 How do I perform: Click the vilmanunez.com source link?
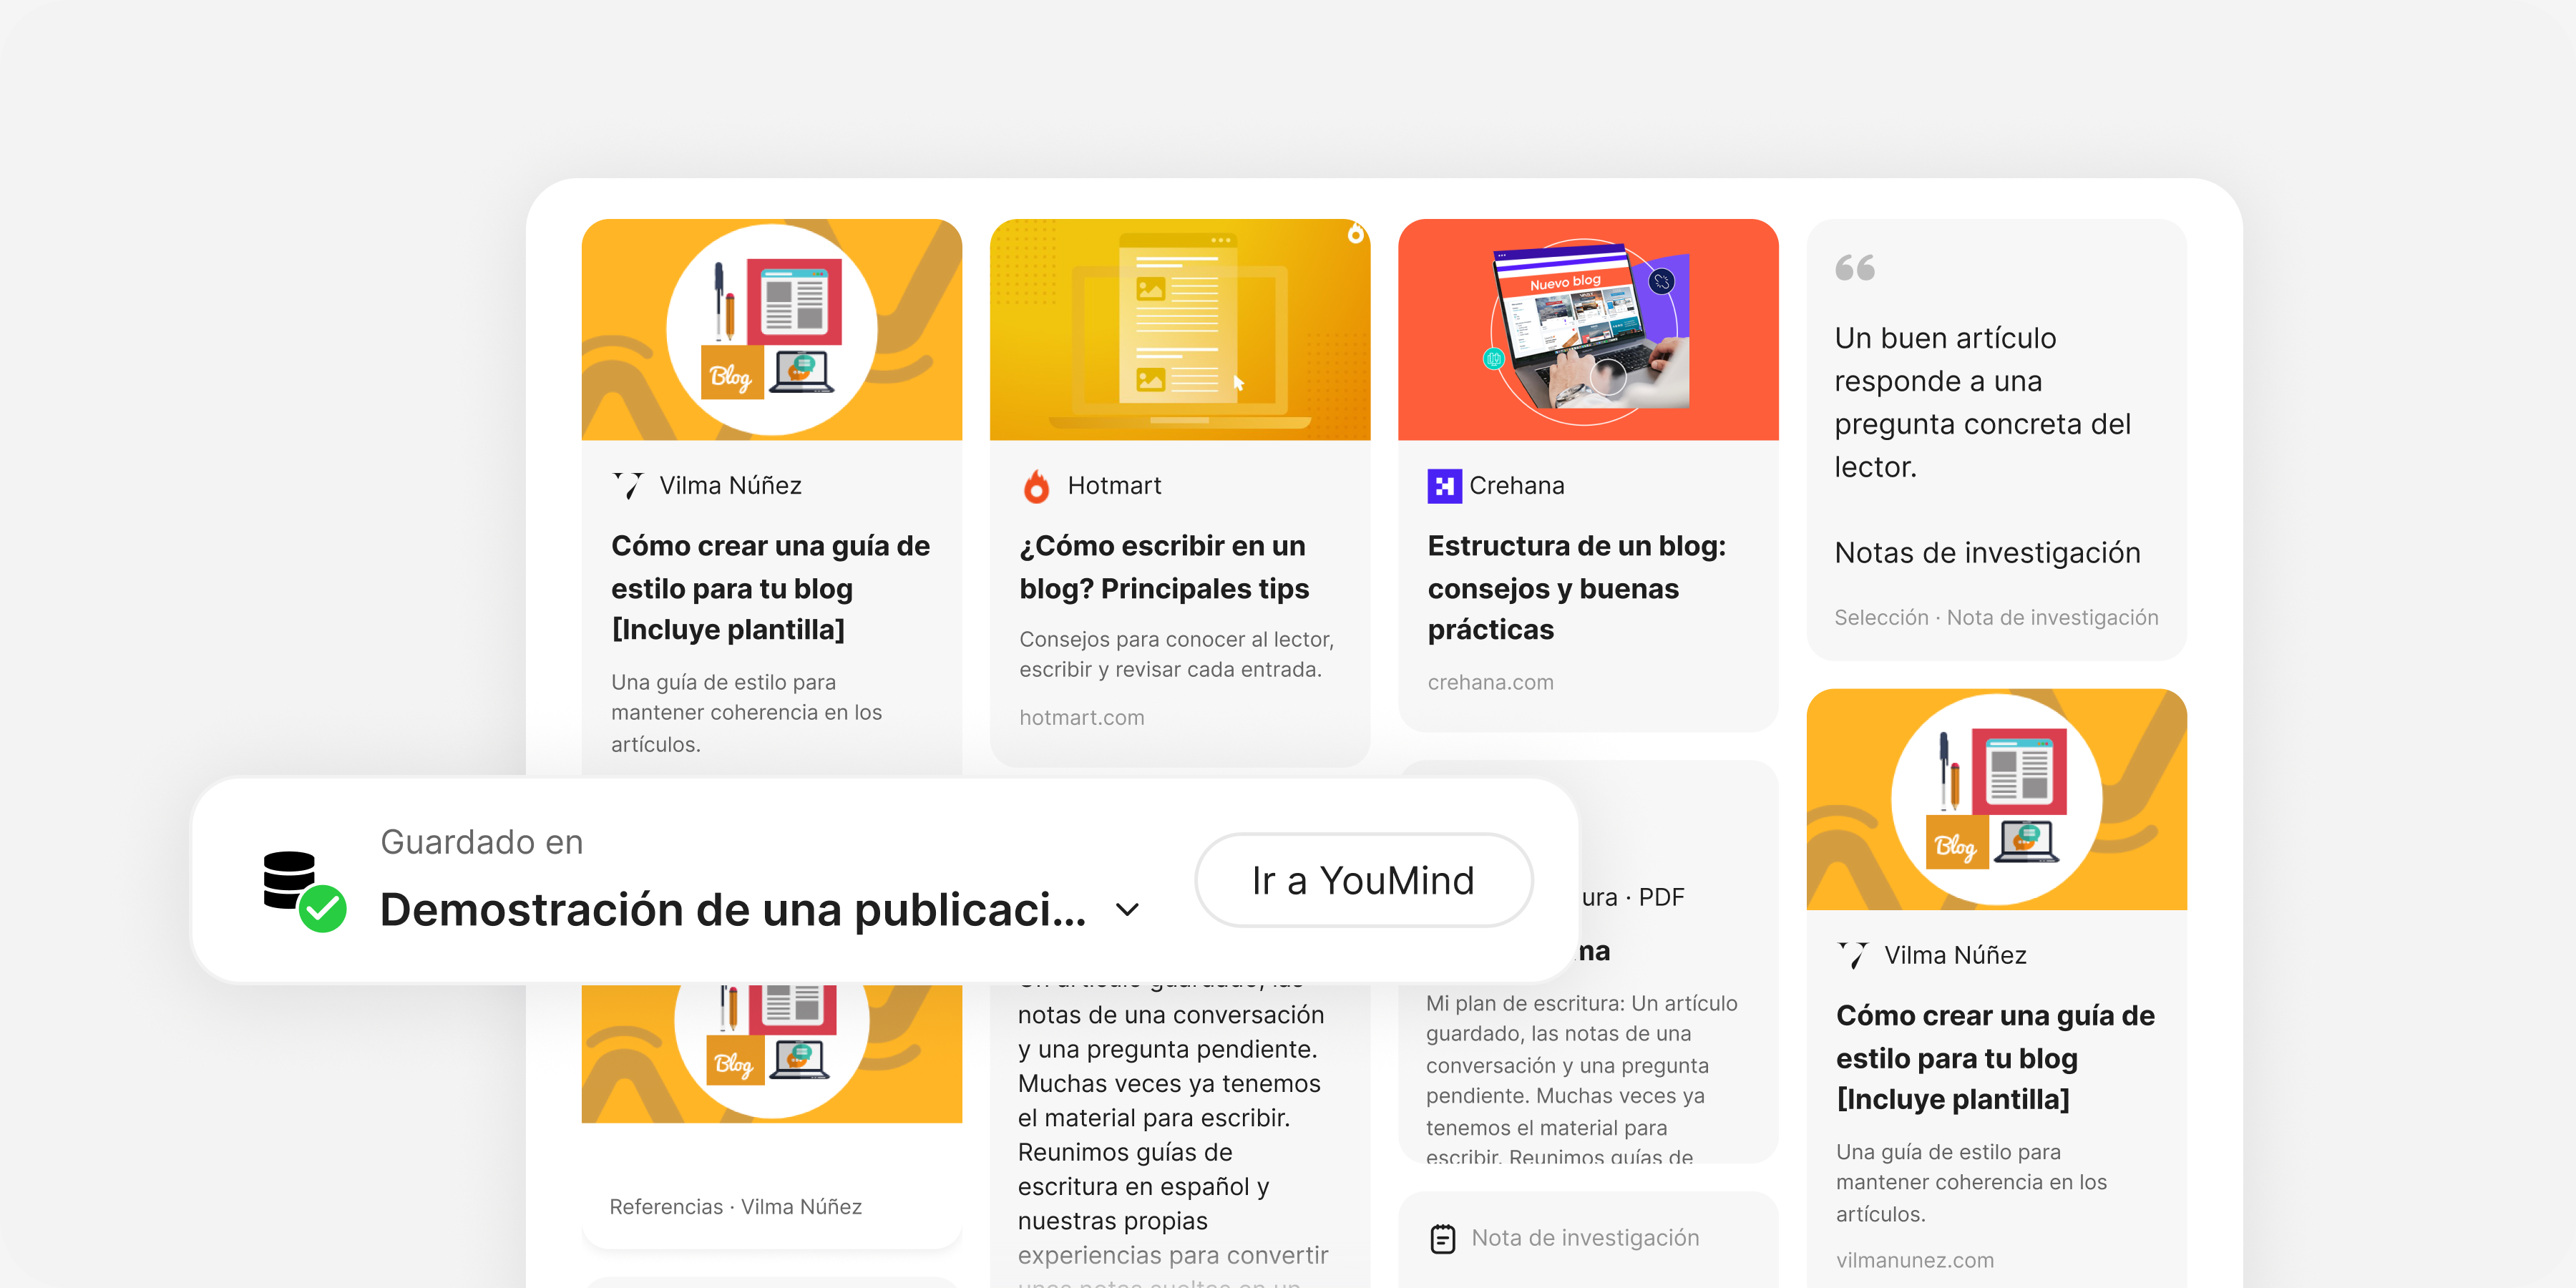[x=1914, y=1261]
